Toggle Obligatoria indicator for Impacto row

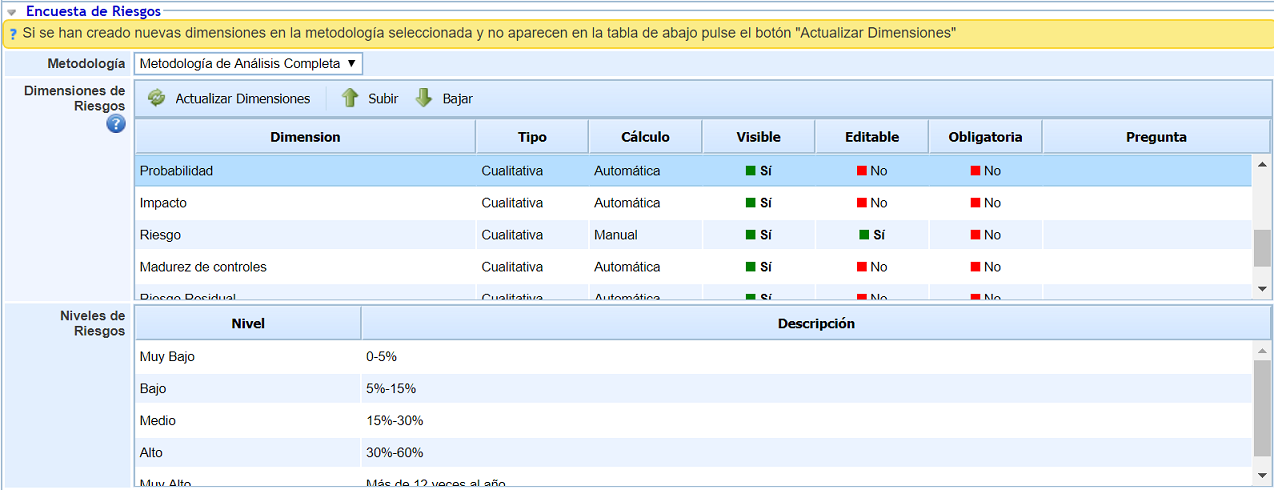(976, 203)
